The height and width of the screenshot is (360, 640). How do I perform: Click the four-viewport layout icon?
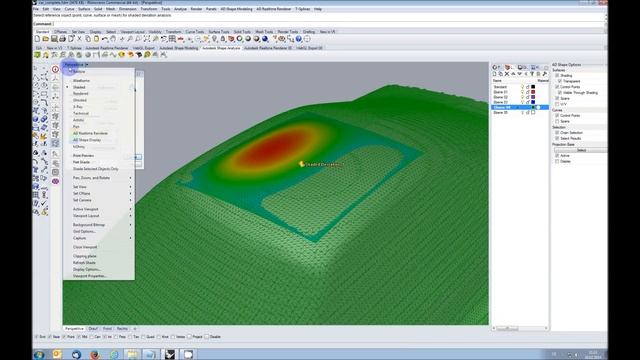coord(172,39)
